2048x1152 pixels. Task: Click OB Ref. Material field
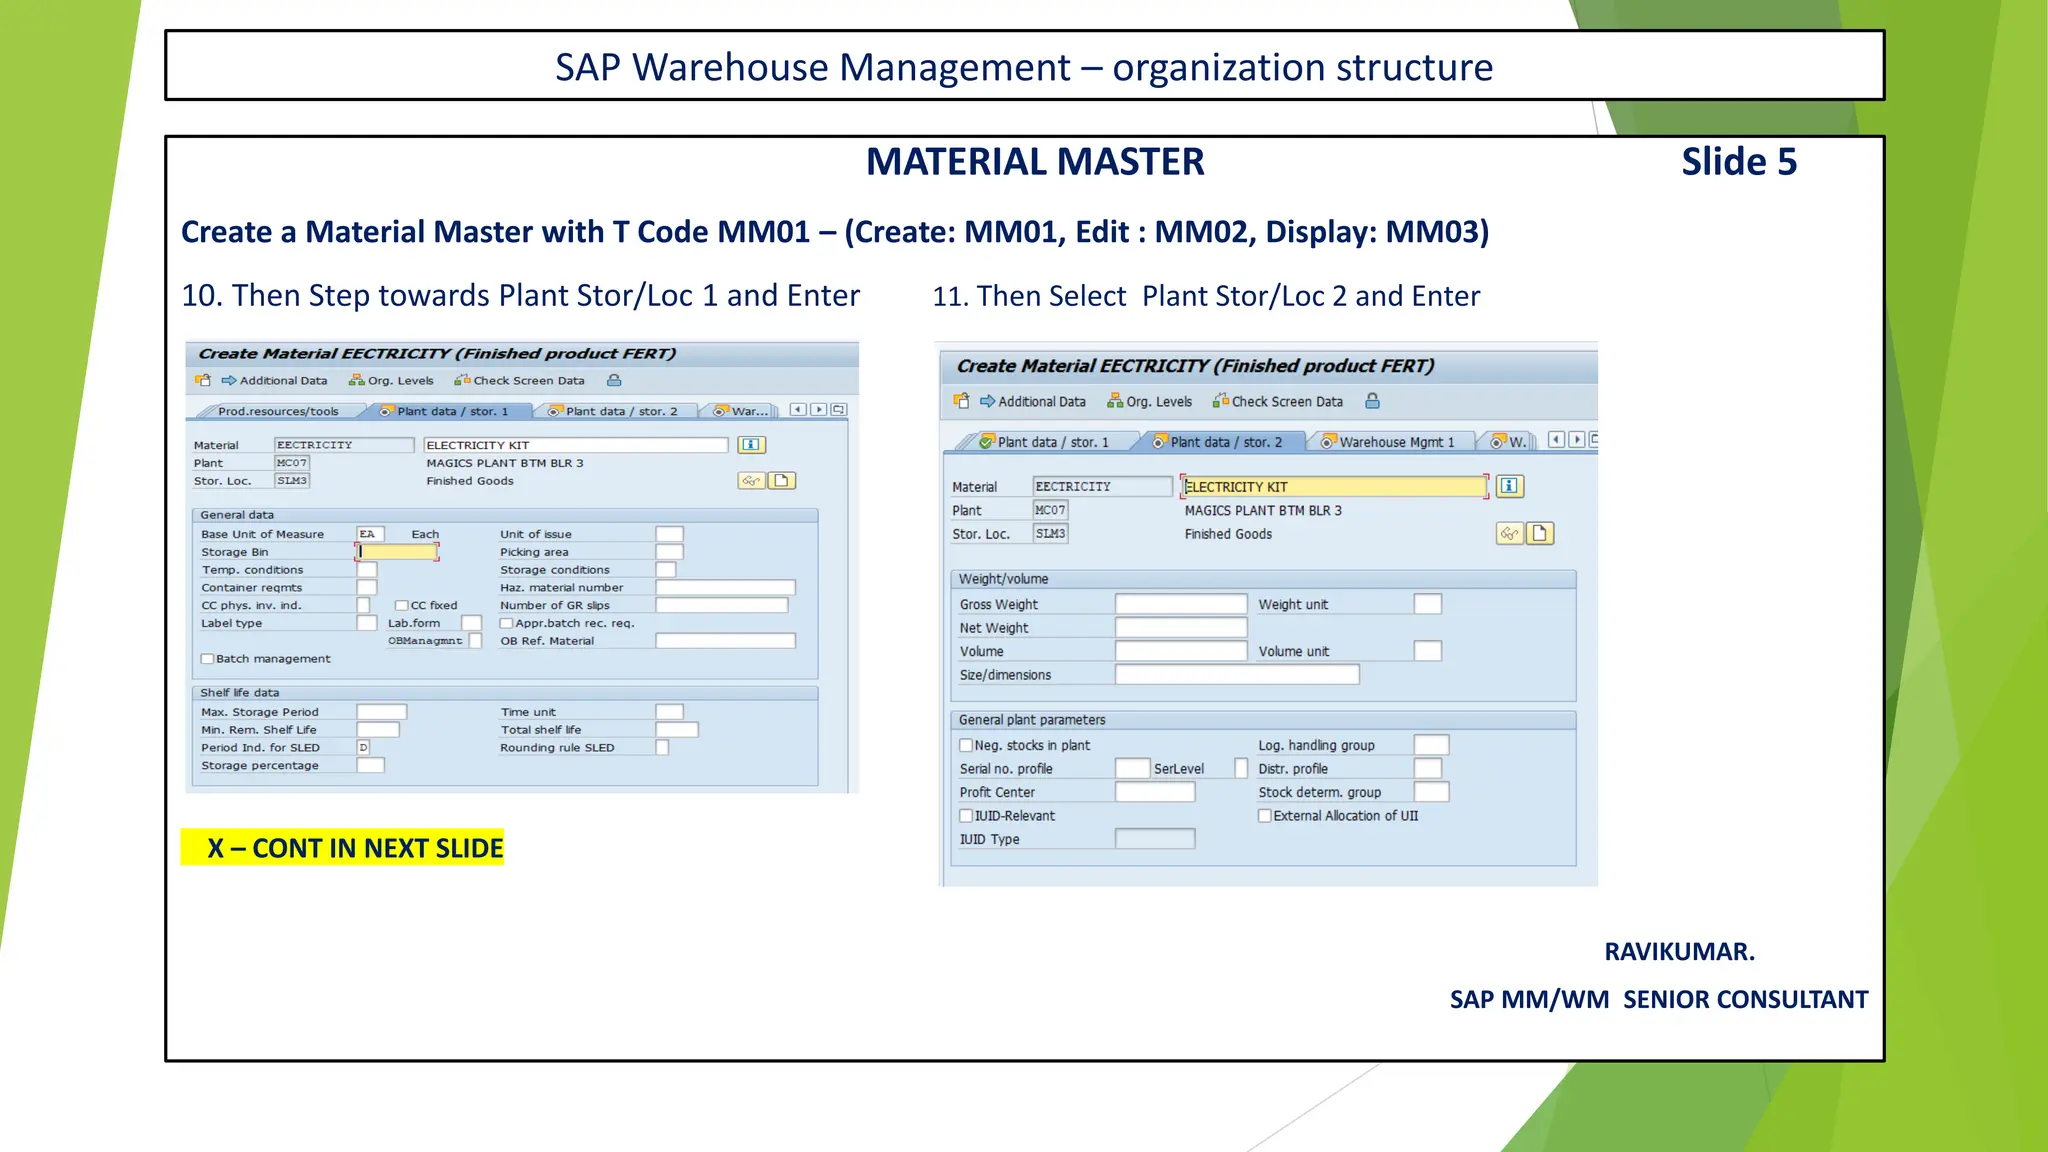(725, 641)
